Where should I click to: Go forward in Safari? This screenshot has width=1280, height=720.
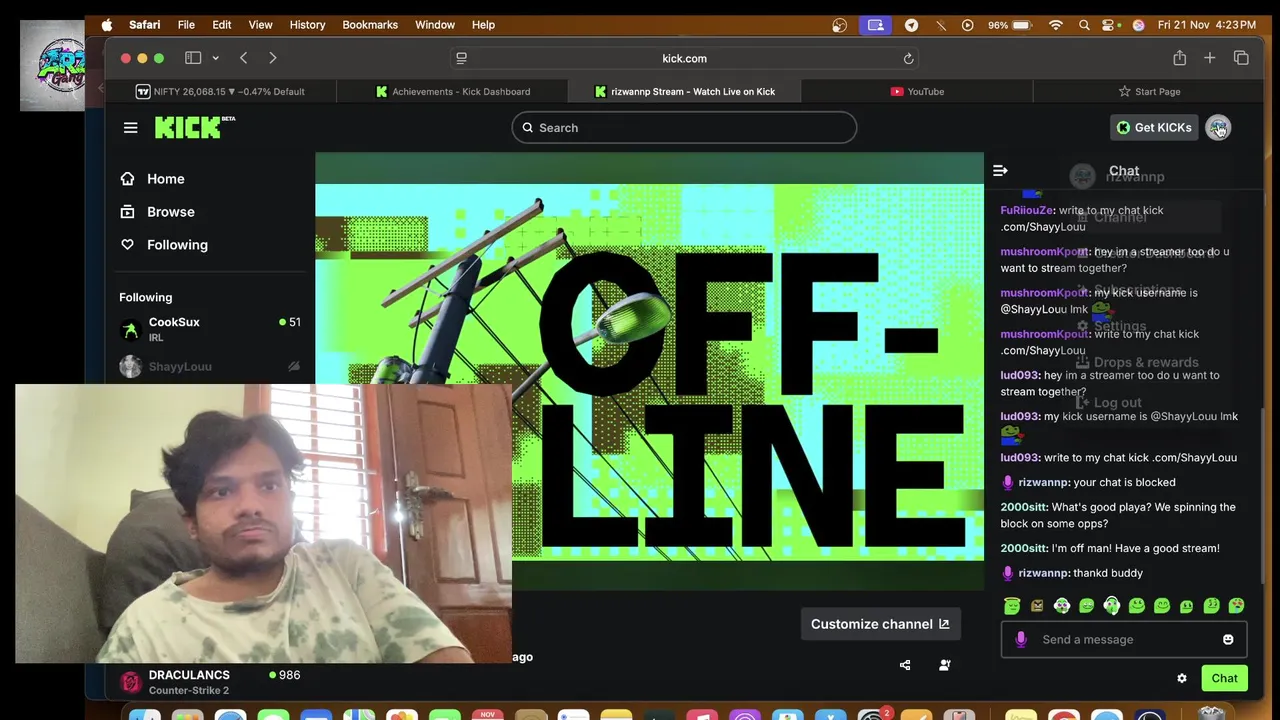pos(272,58)
